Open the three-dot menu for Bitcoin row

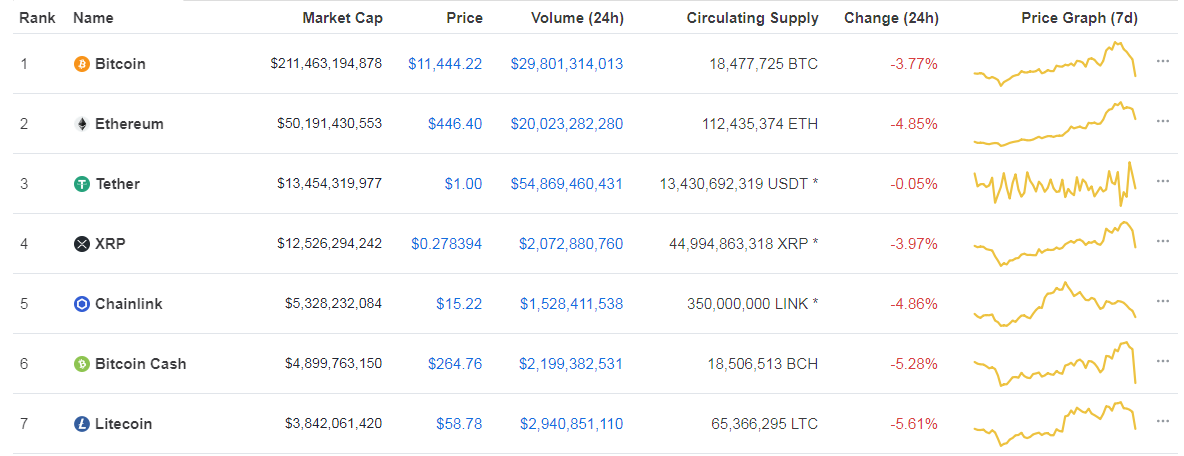[x=1162, y=61]
